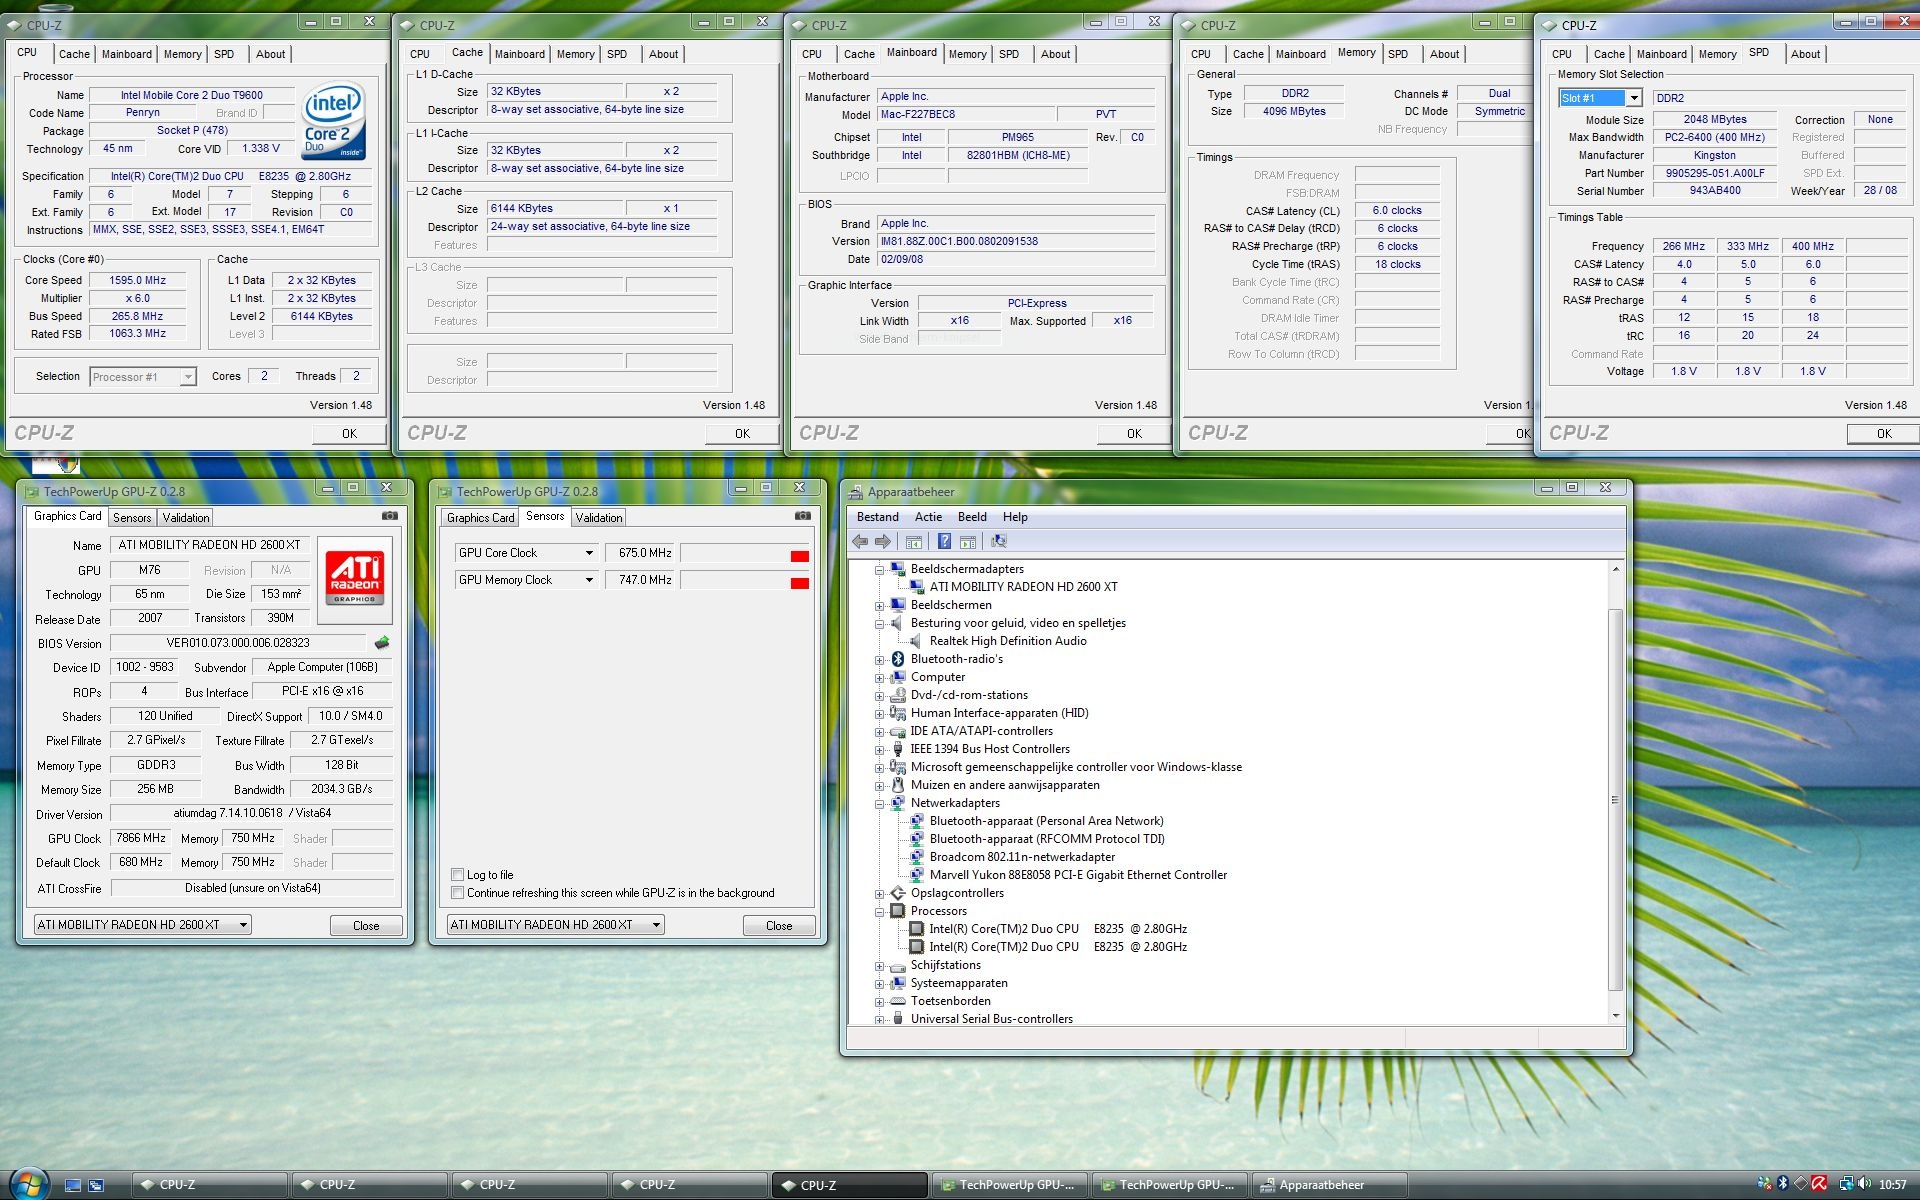This screenshot has width=1920, height=1200.
Task: Enable the Log to file checkbox
Action: pos(458,874)
